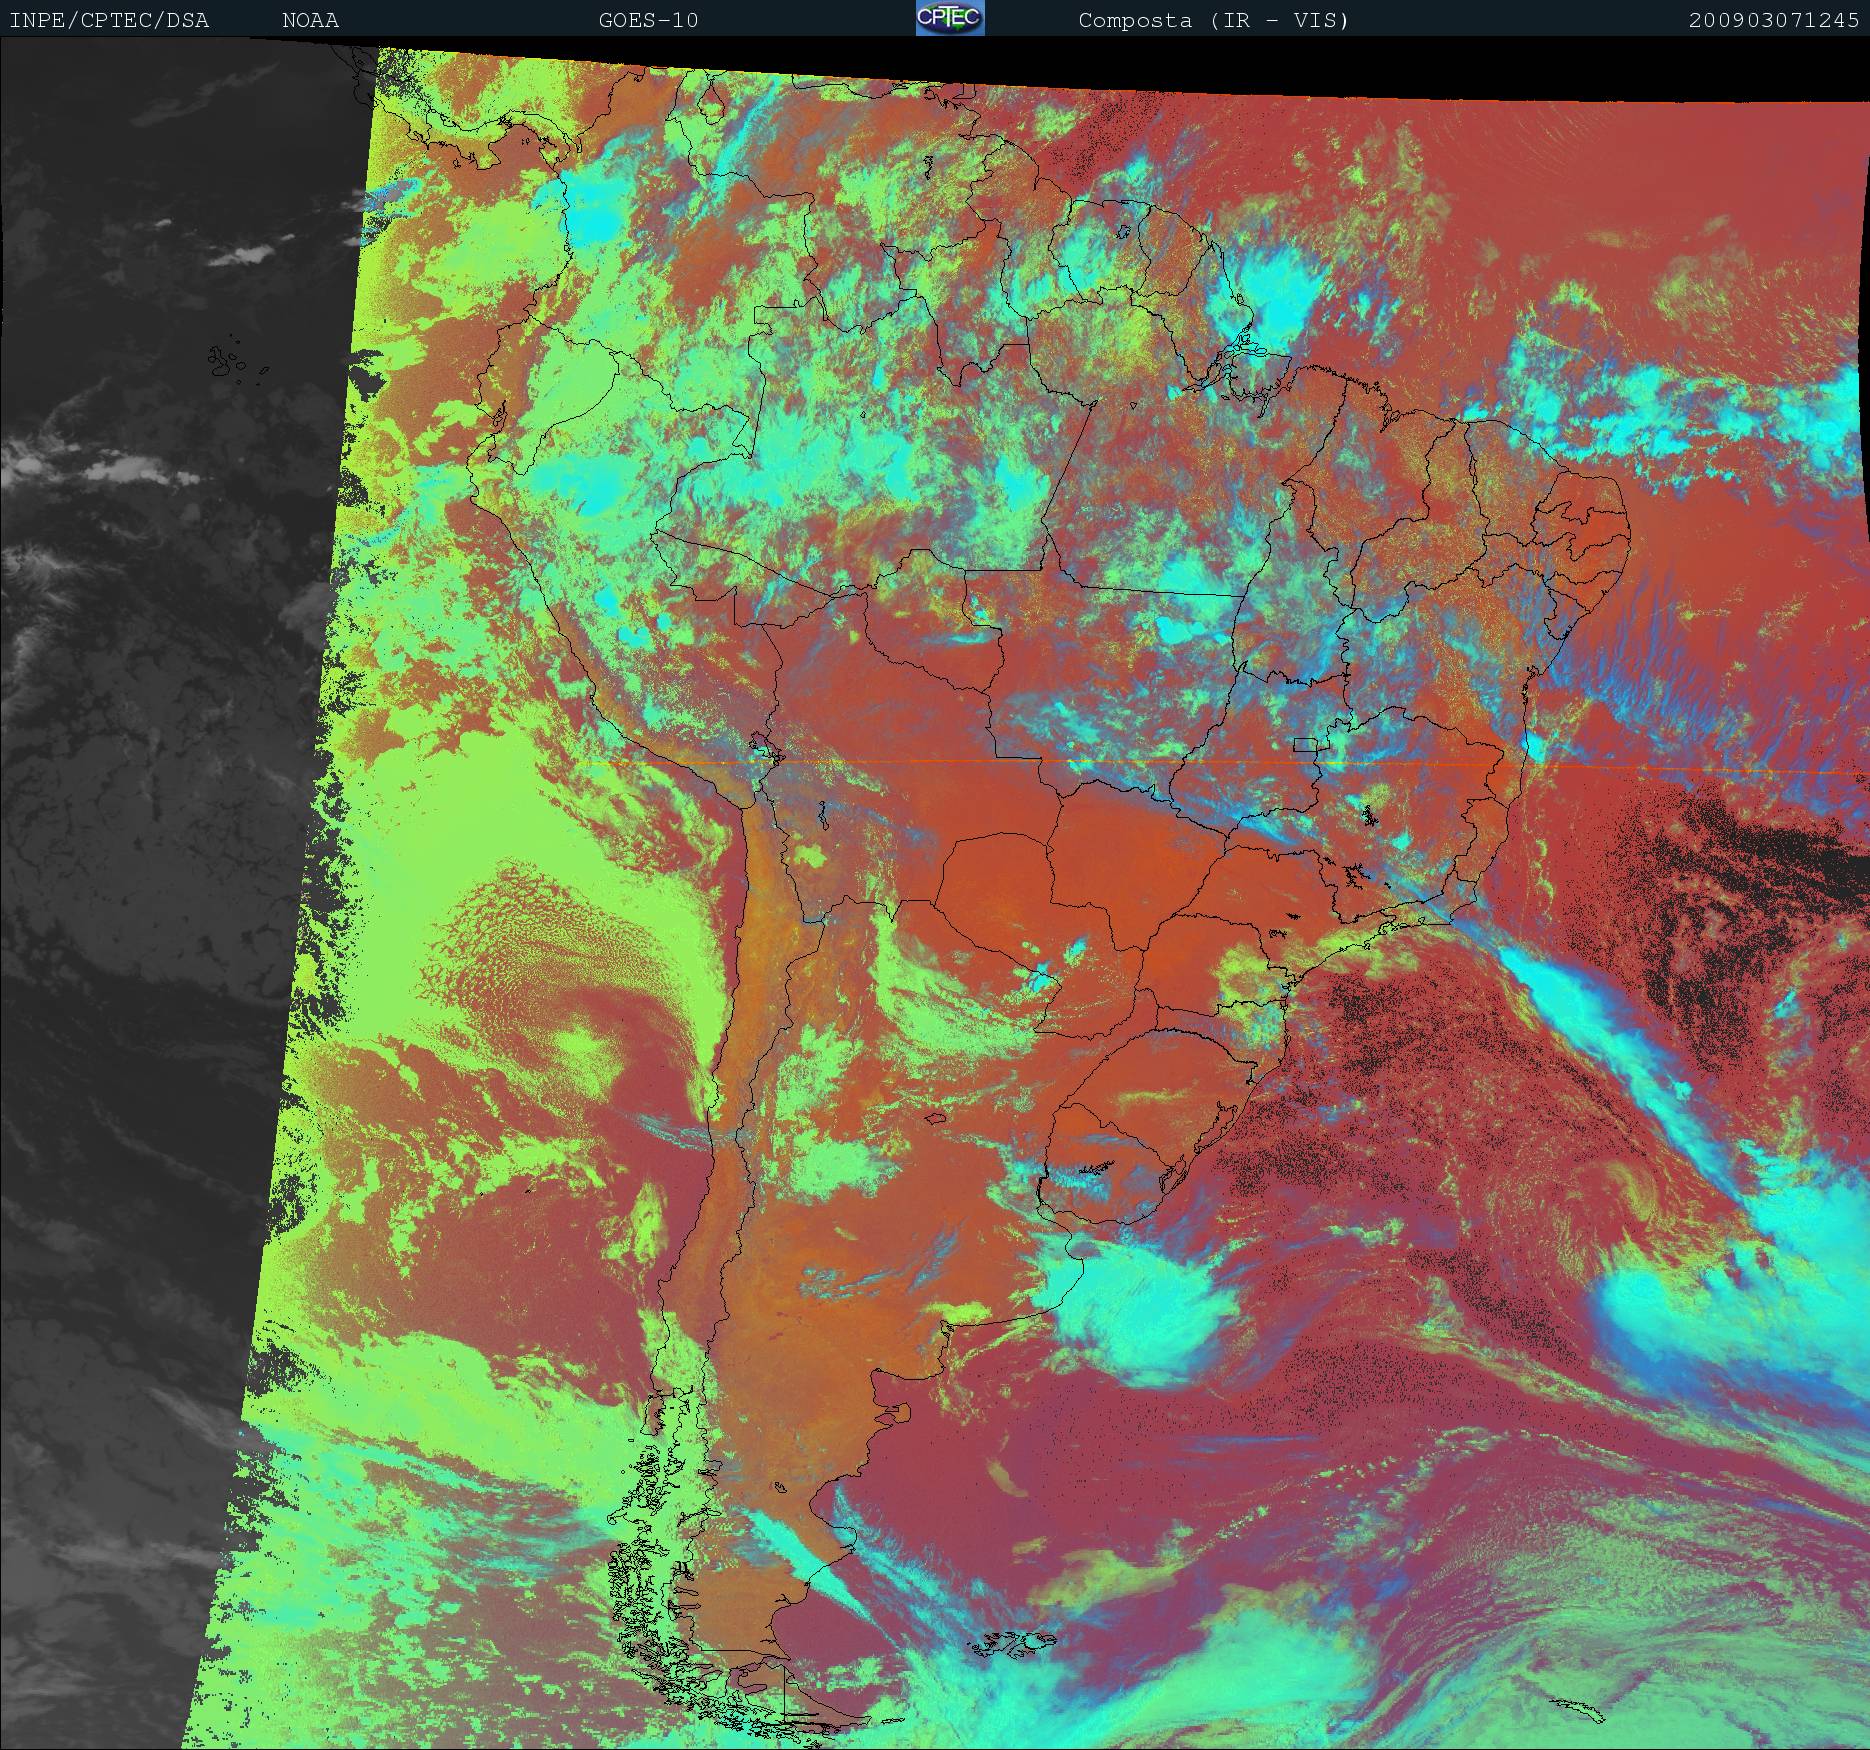This screenshot has height=1750, width=1870.
Task: Click the 200903071245 timestamp
Action: [1774, 20]
